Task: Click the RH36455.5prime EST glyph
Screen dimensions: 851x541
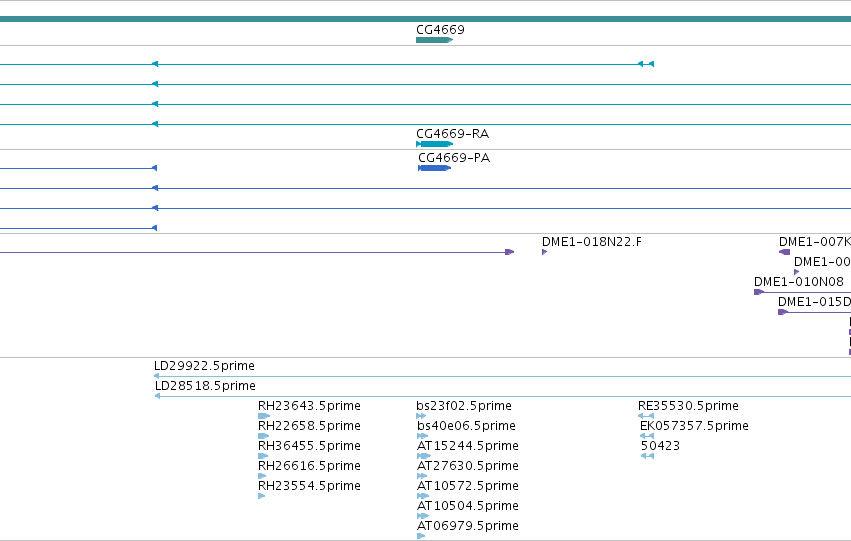Action: click(263, 456)
